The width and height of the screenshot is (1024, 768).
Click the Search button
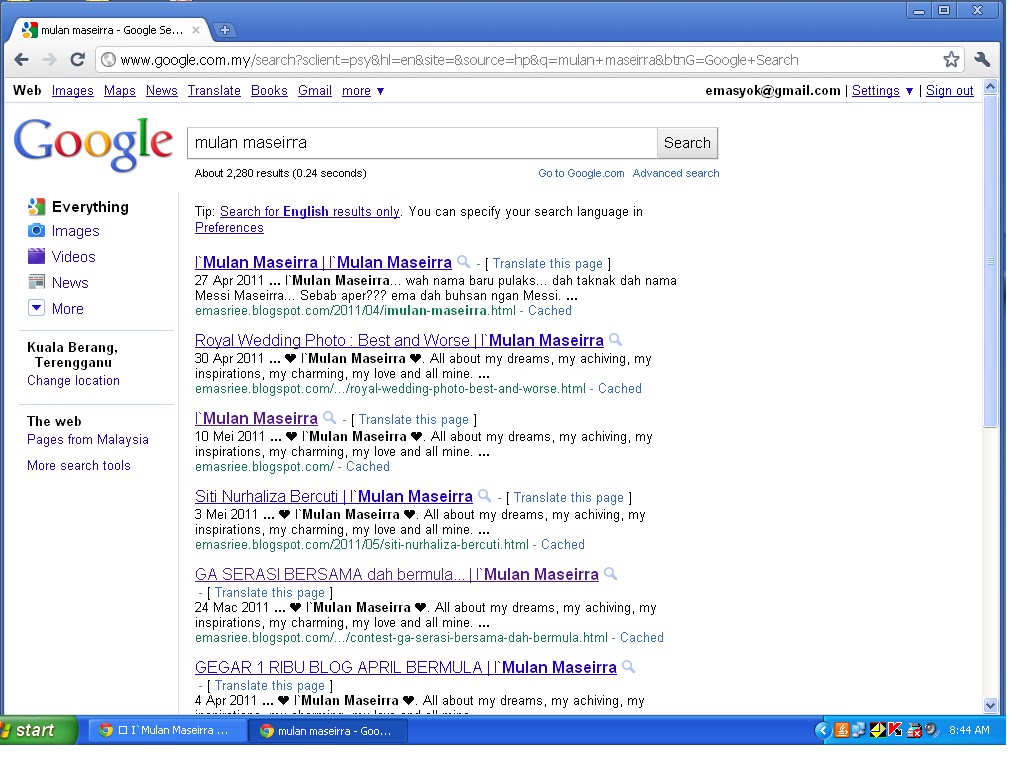click(687, 143)
